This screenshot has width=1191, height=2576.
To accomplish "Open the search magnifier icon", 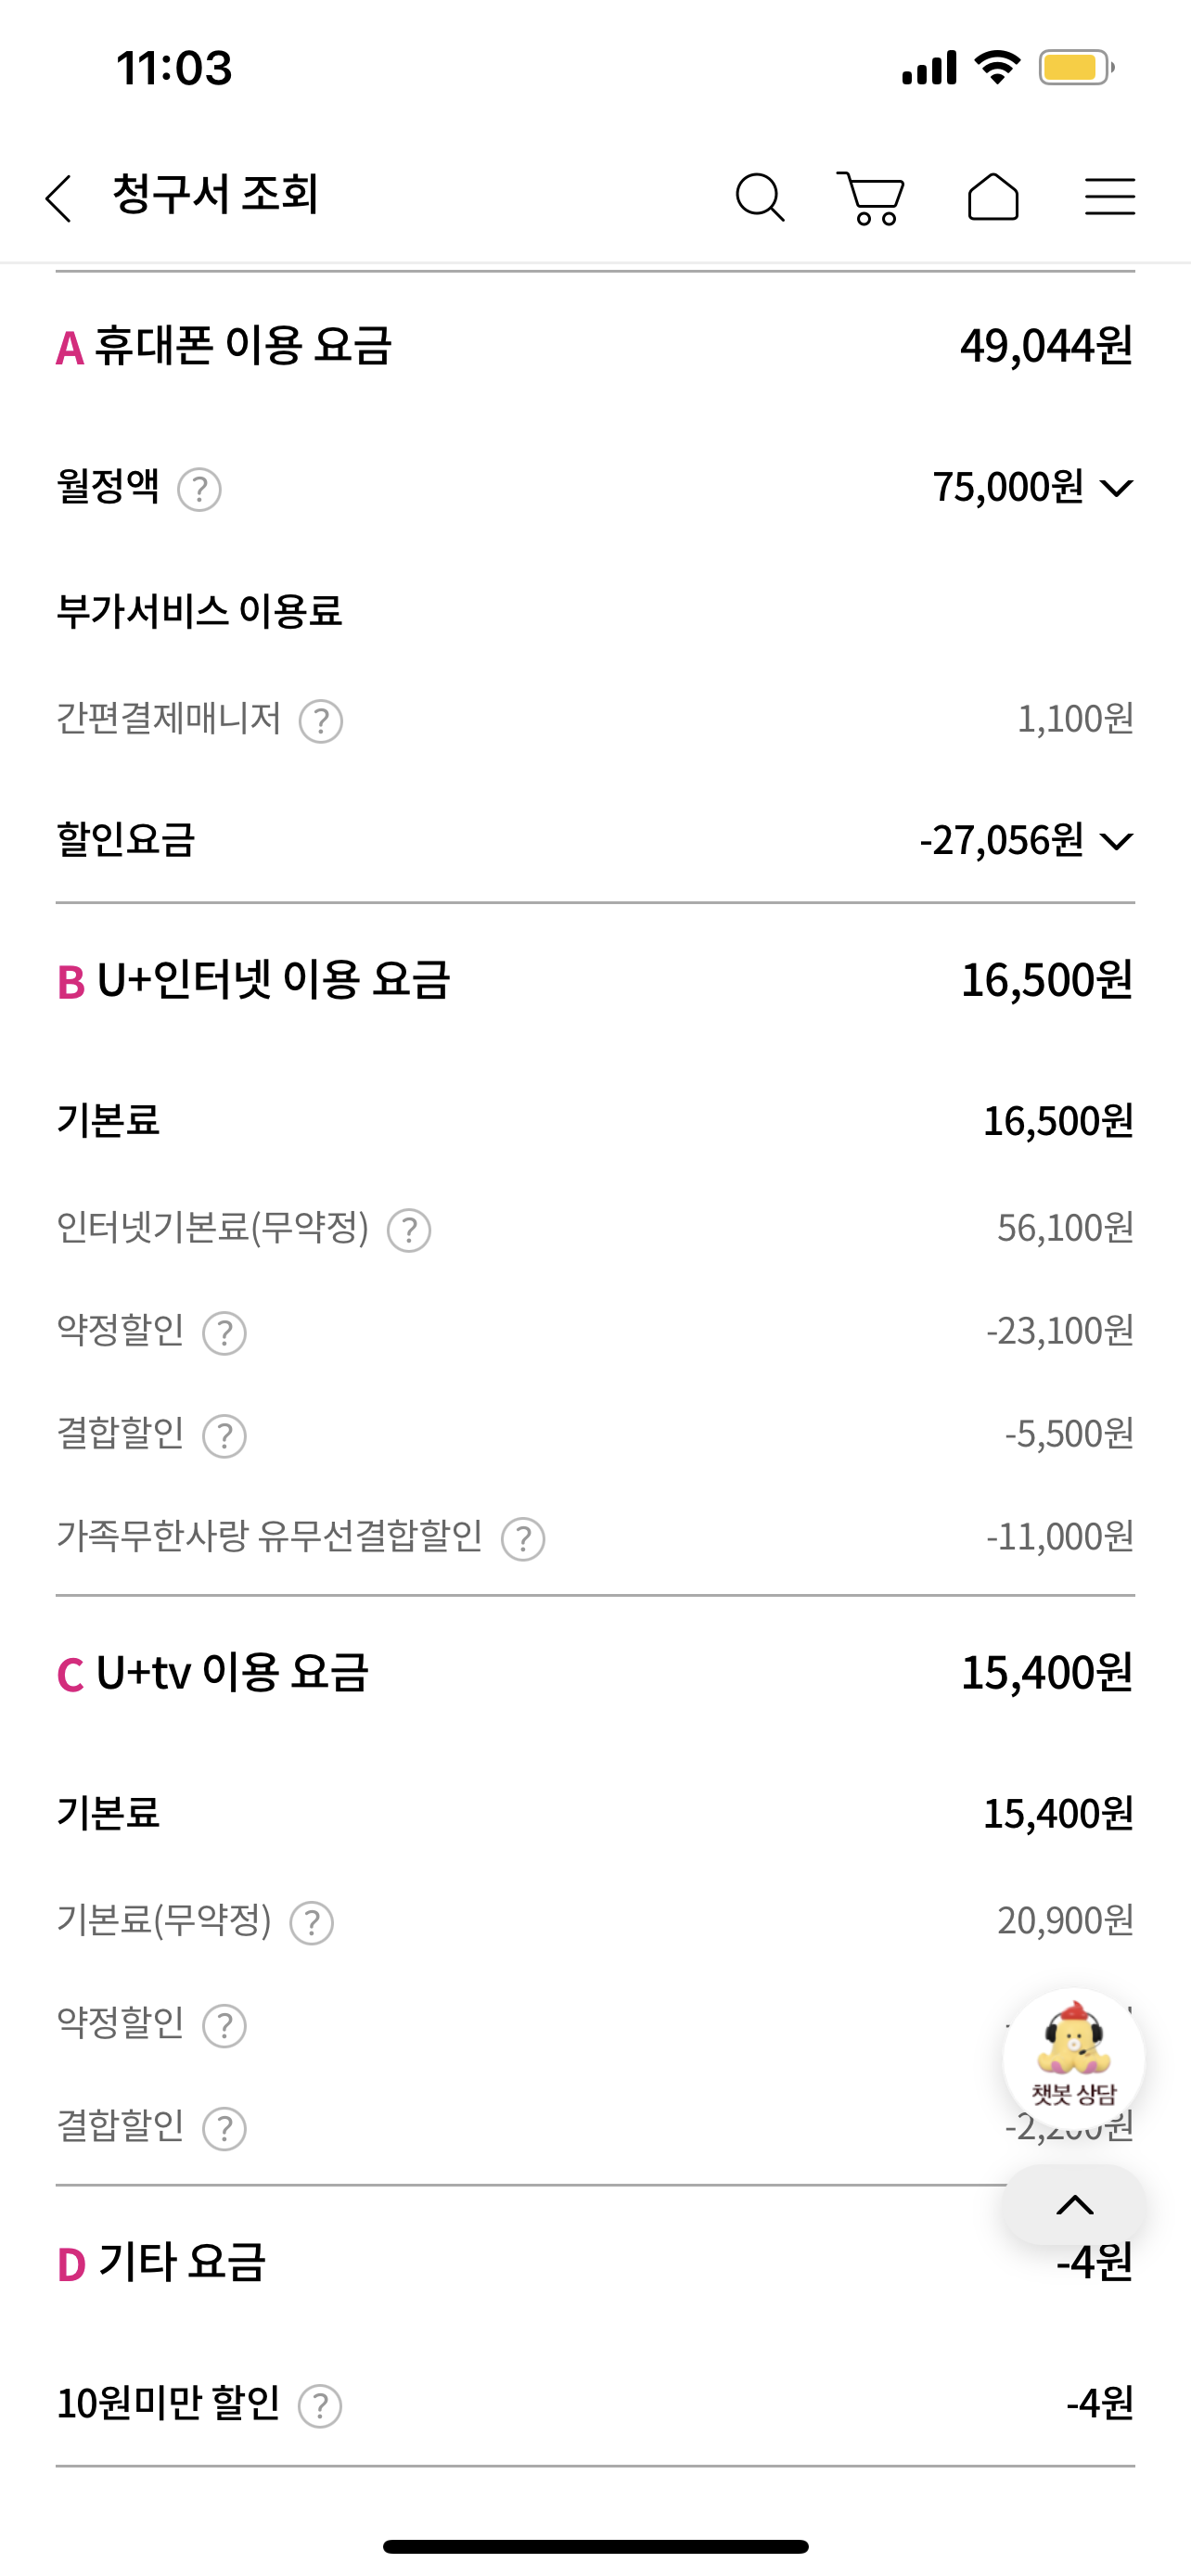I will point(759,196).
